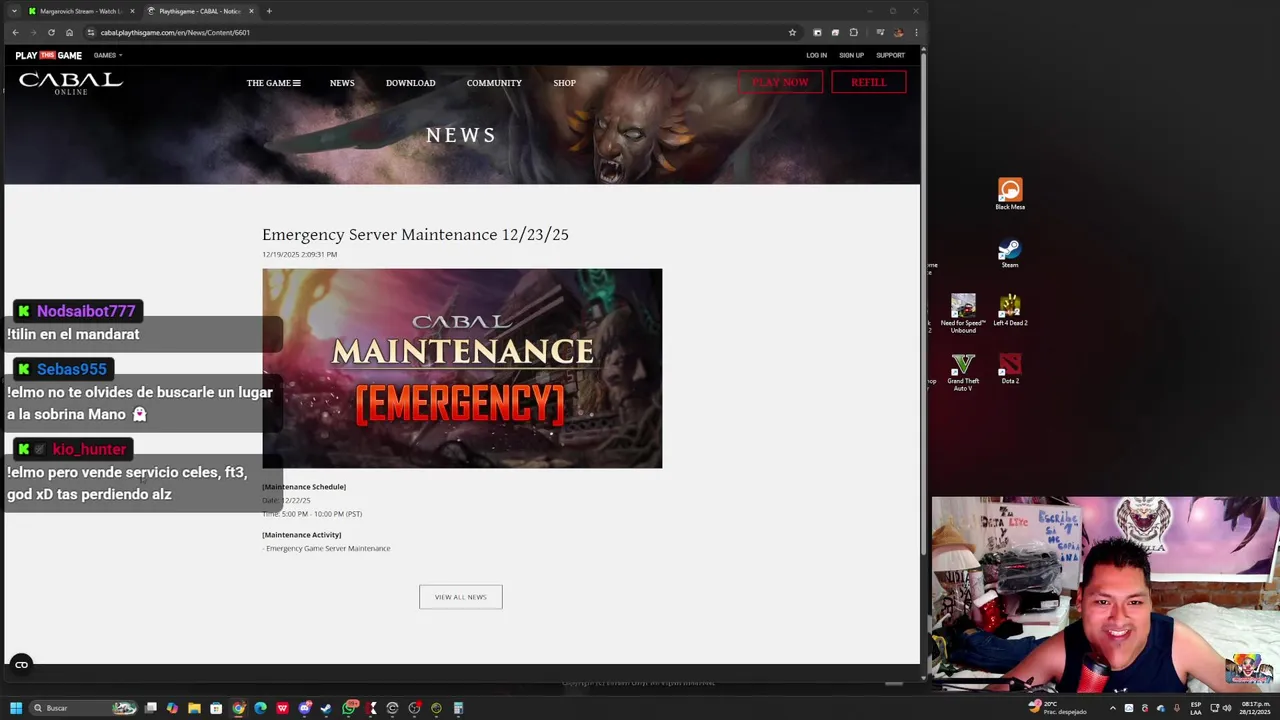
Task: Click the overlay chat link icon in the page corner
Action: click(x=21, y=665)
